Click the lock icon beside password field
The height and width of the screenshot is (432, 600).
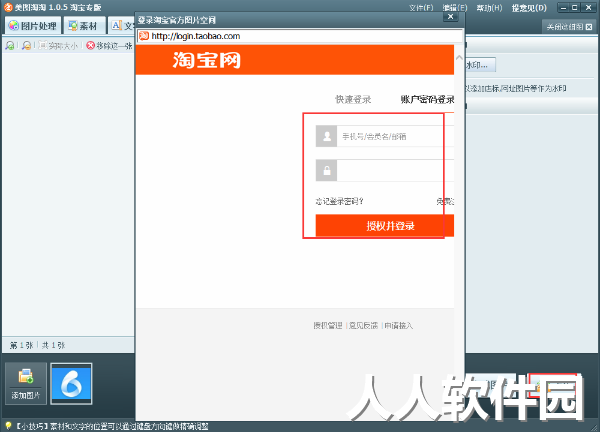click(326, 170)
